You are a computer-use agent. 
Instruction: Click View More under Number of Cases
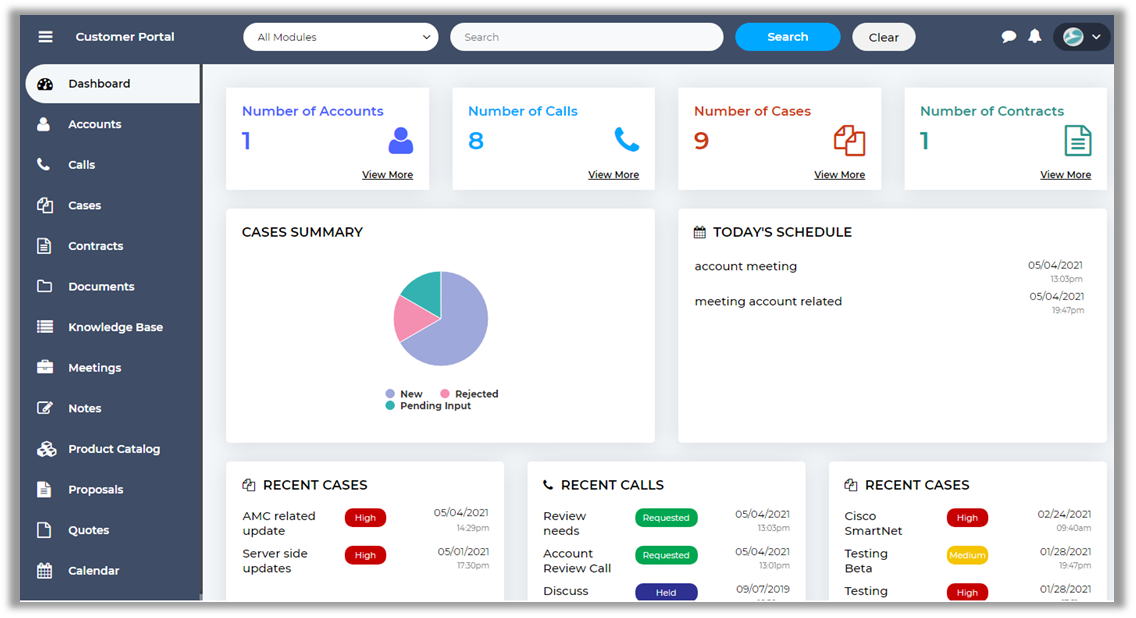pyautogui.click(x=839, y=175)
